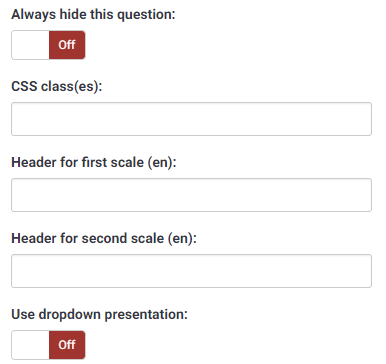The width and height of the screenshot is (386, 364).
Task: Enable Use dropdown presentation switch
Action: pos(48,345)
